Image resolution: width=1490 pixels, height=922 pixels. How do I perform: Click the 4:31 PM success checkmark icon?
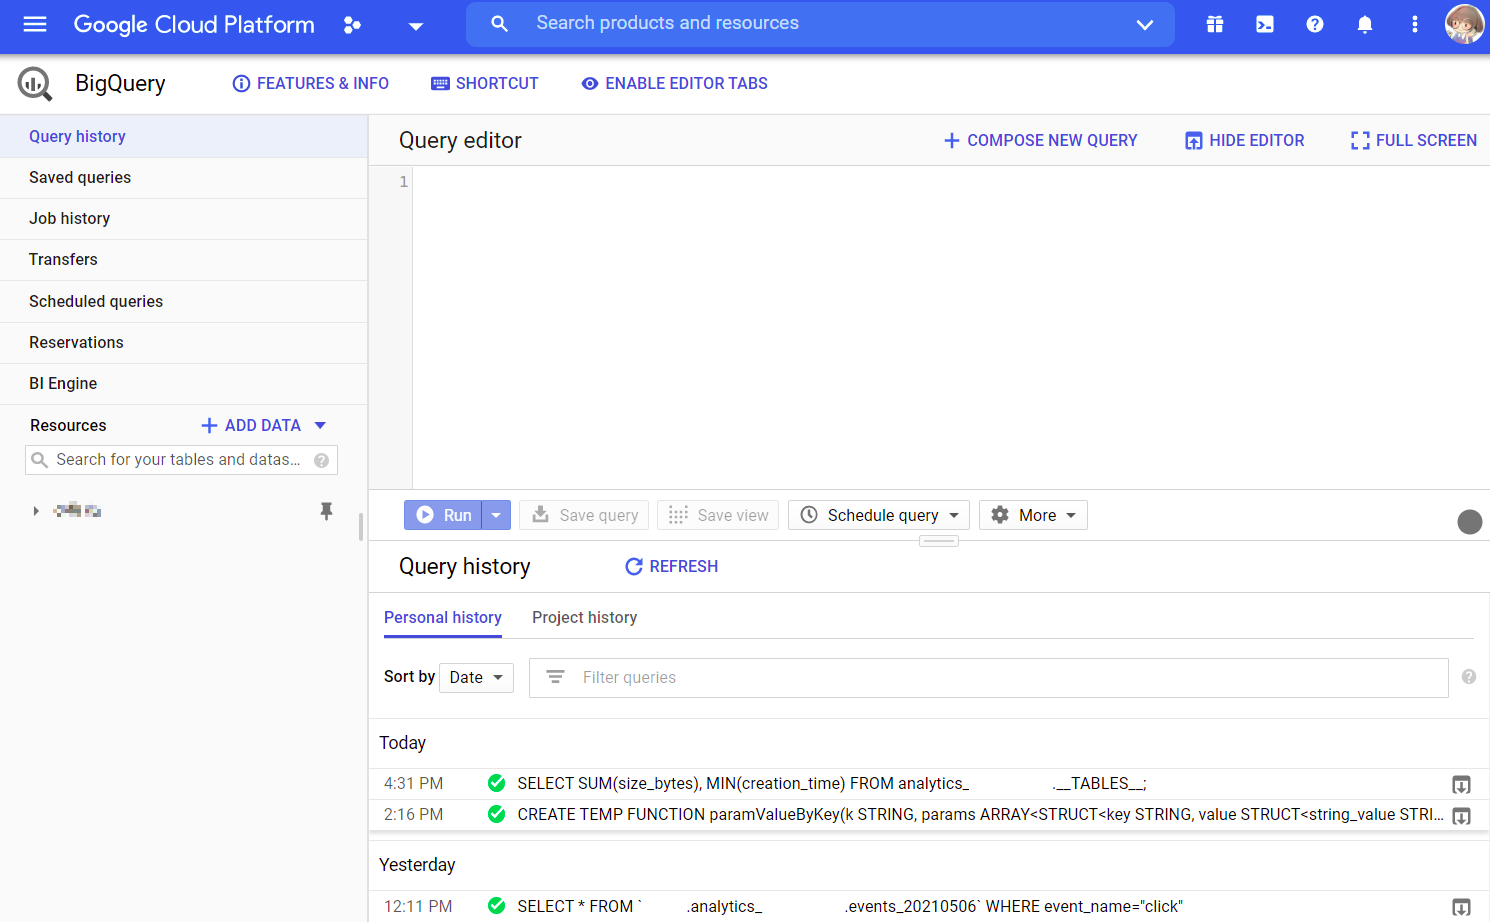coord(496,783)
